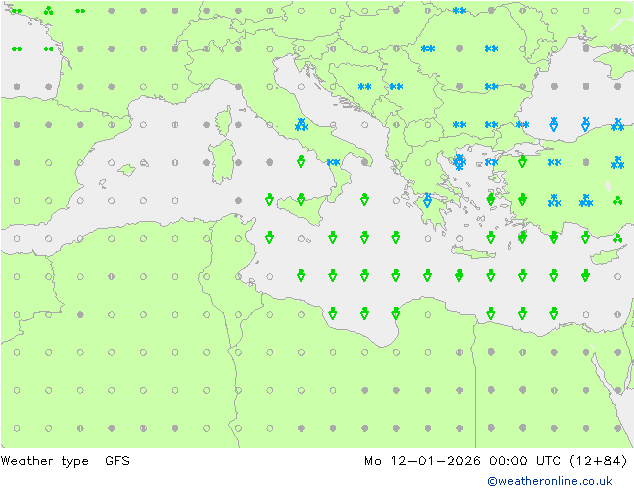Click the blue shower symbol over the Peloponnese

coord(428,200)
